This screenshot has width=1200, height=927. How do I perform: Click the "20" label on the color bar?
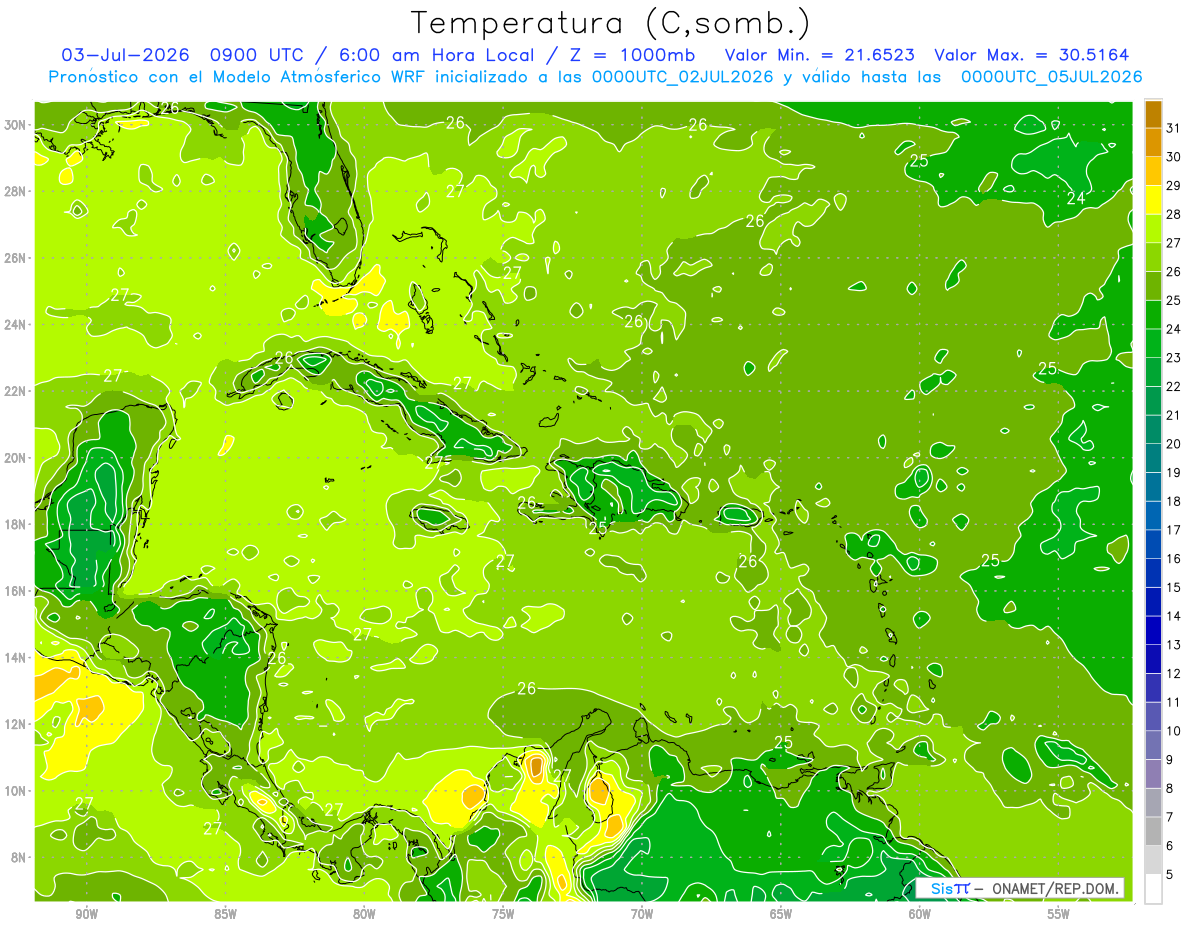tap(1173, 444)
